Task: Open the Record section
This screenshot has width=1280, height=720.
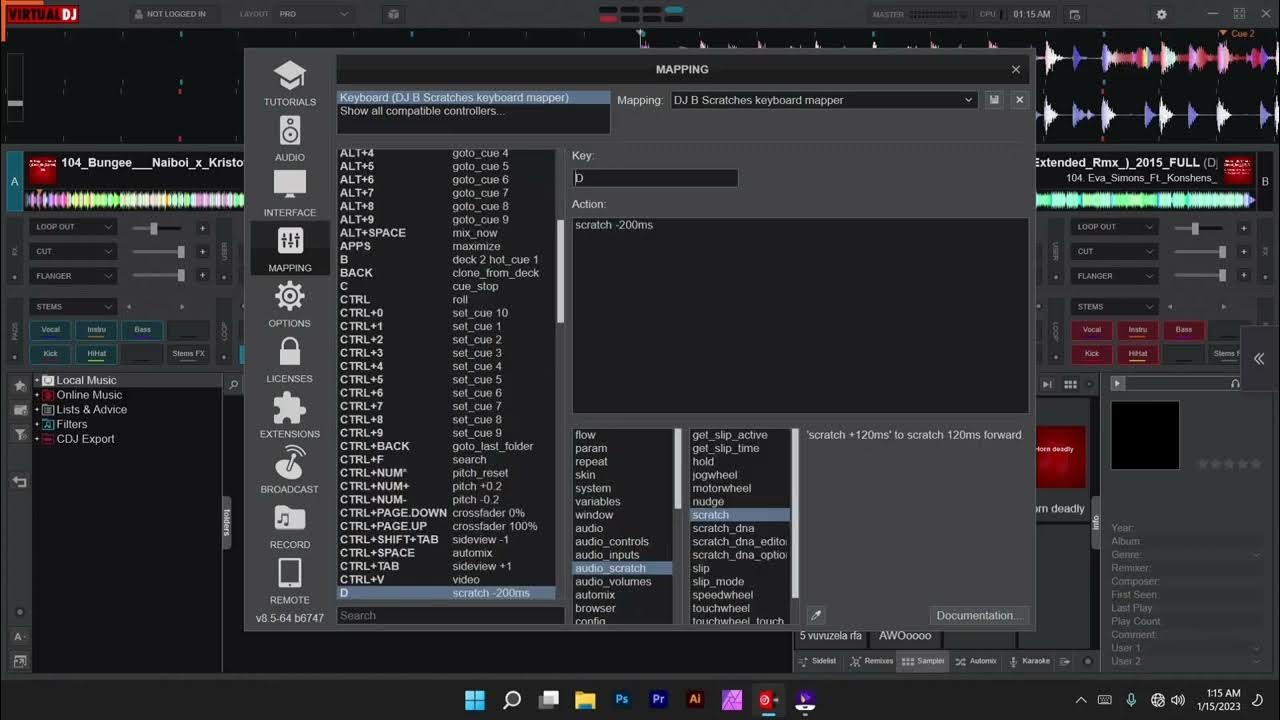Action: [x=290, y=525]
